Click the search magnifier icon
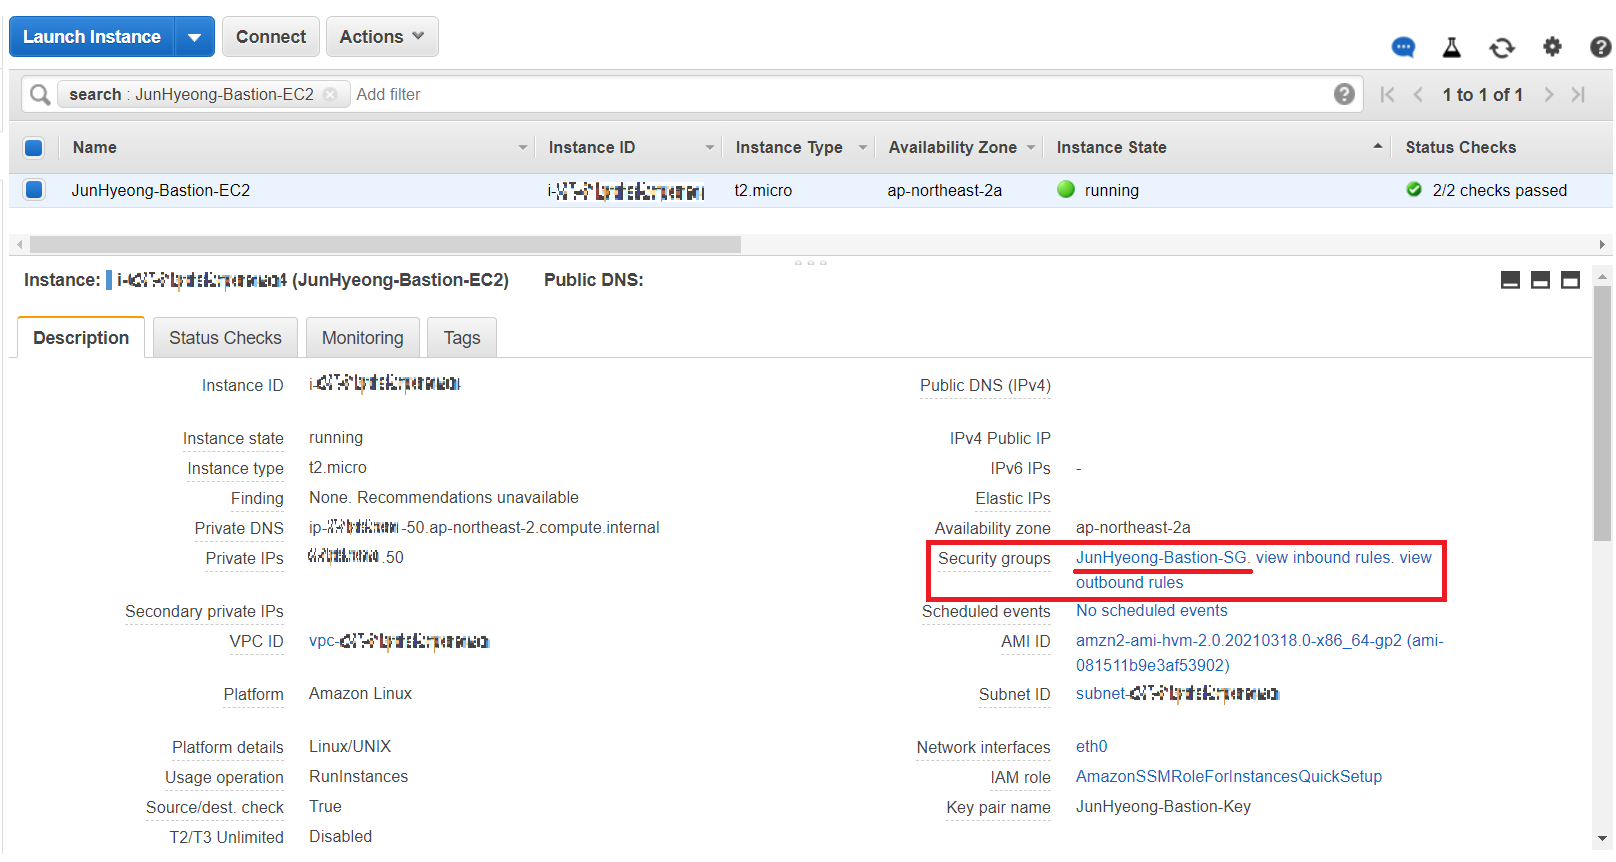 click(x=40, y=94)
